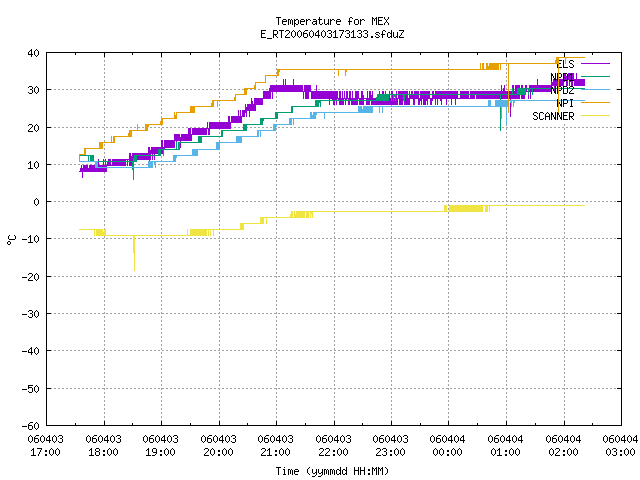
Task: Click the y-axis tick label '-40'
Action: pyautogui.click(x=31, y=351)
